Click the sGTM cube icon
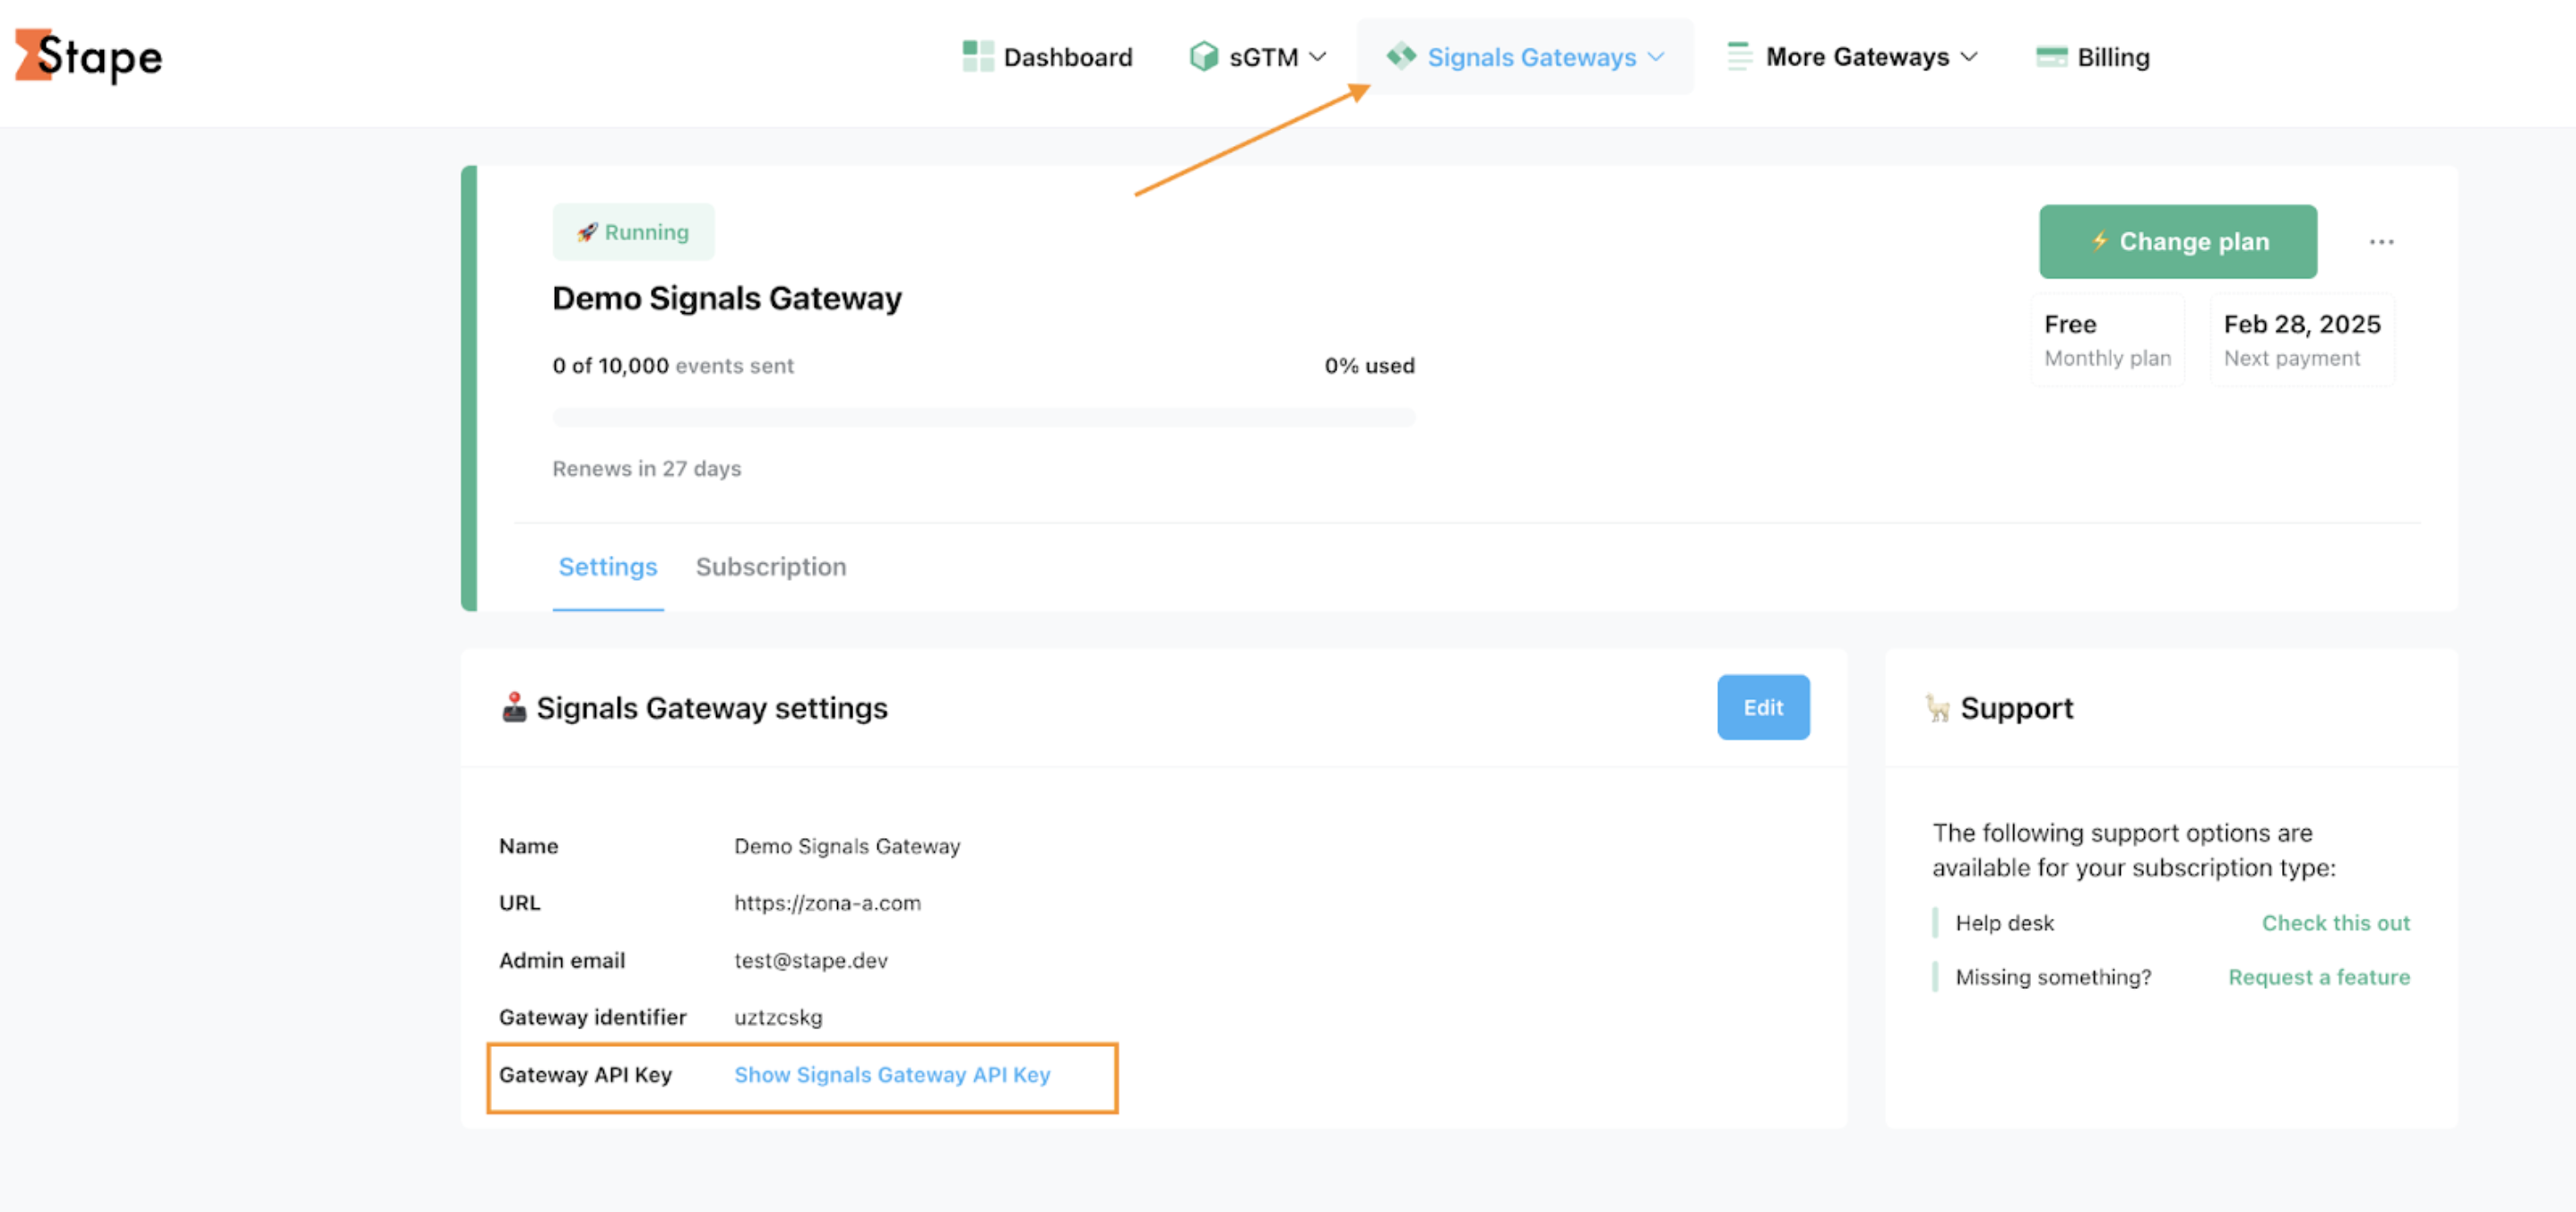The height and width of the screenshot is (1212, 2576). 1205,56
